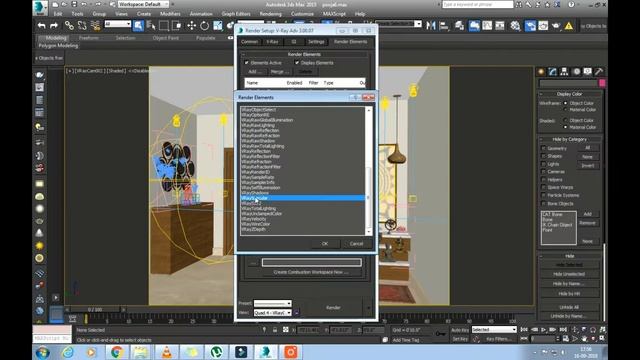Check the Helpers hide category

543,180
